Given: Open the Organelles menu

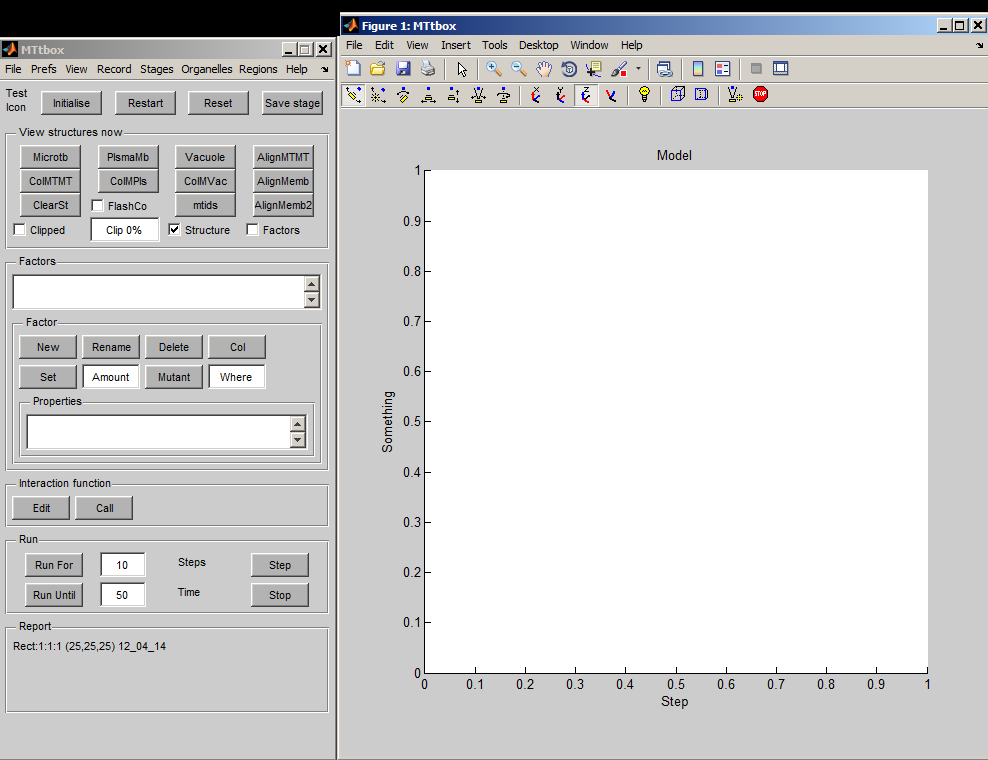Looking at the screenshot, I should tap(206, 69).
